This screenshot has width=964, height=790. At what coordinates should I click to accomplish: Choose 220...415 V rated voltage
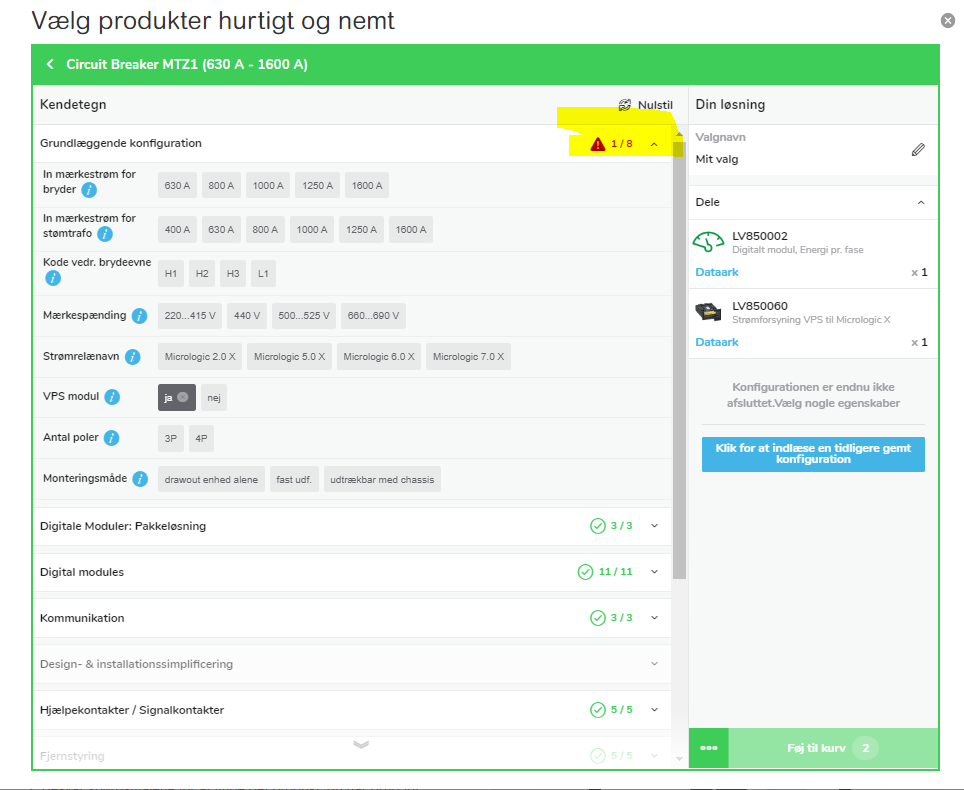[190, 316]
